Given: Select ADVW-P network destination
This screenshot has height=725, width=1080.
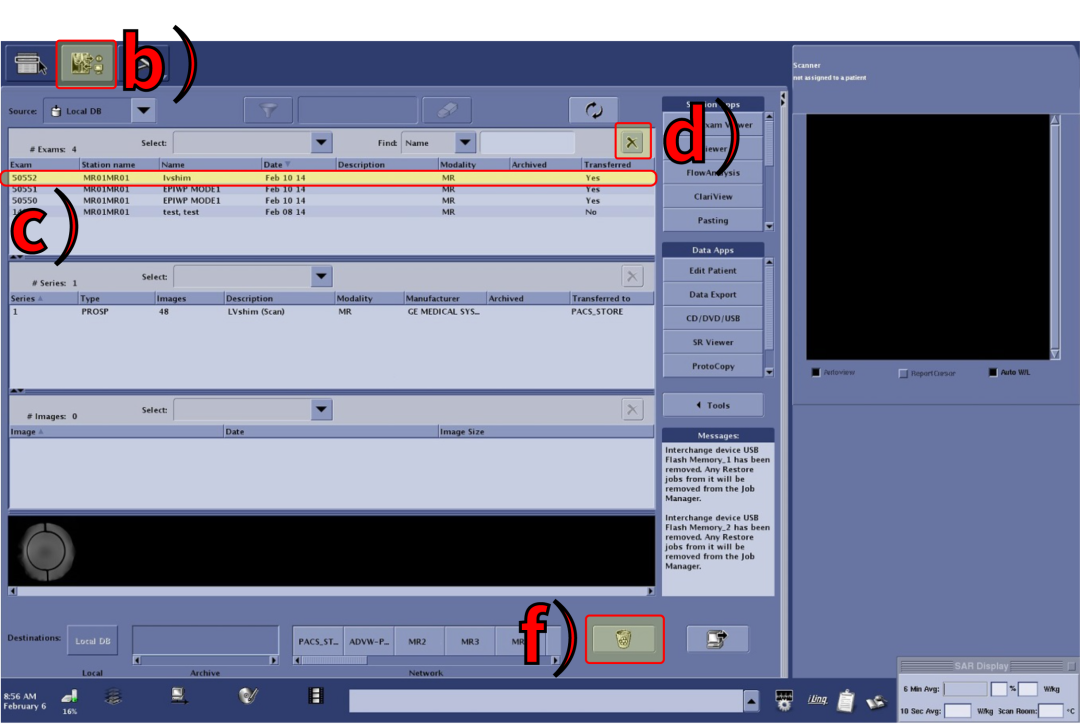Looking at the screenshot, I should pos(368,641).
